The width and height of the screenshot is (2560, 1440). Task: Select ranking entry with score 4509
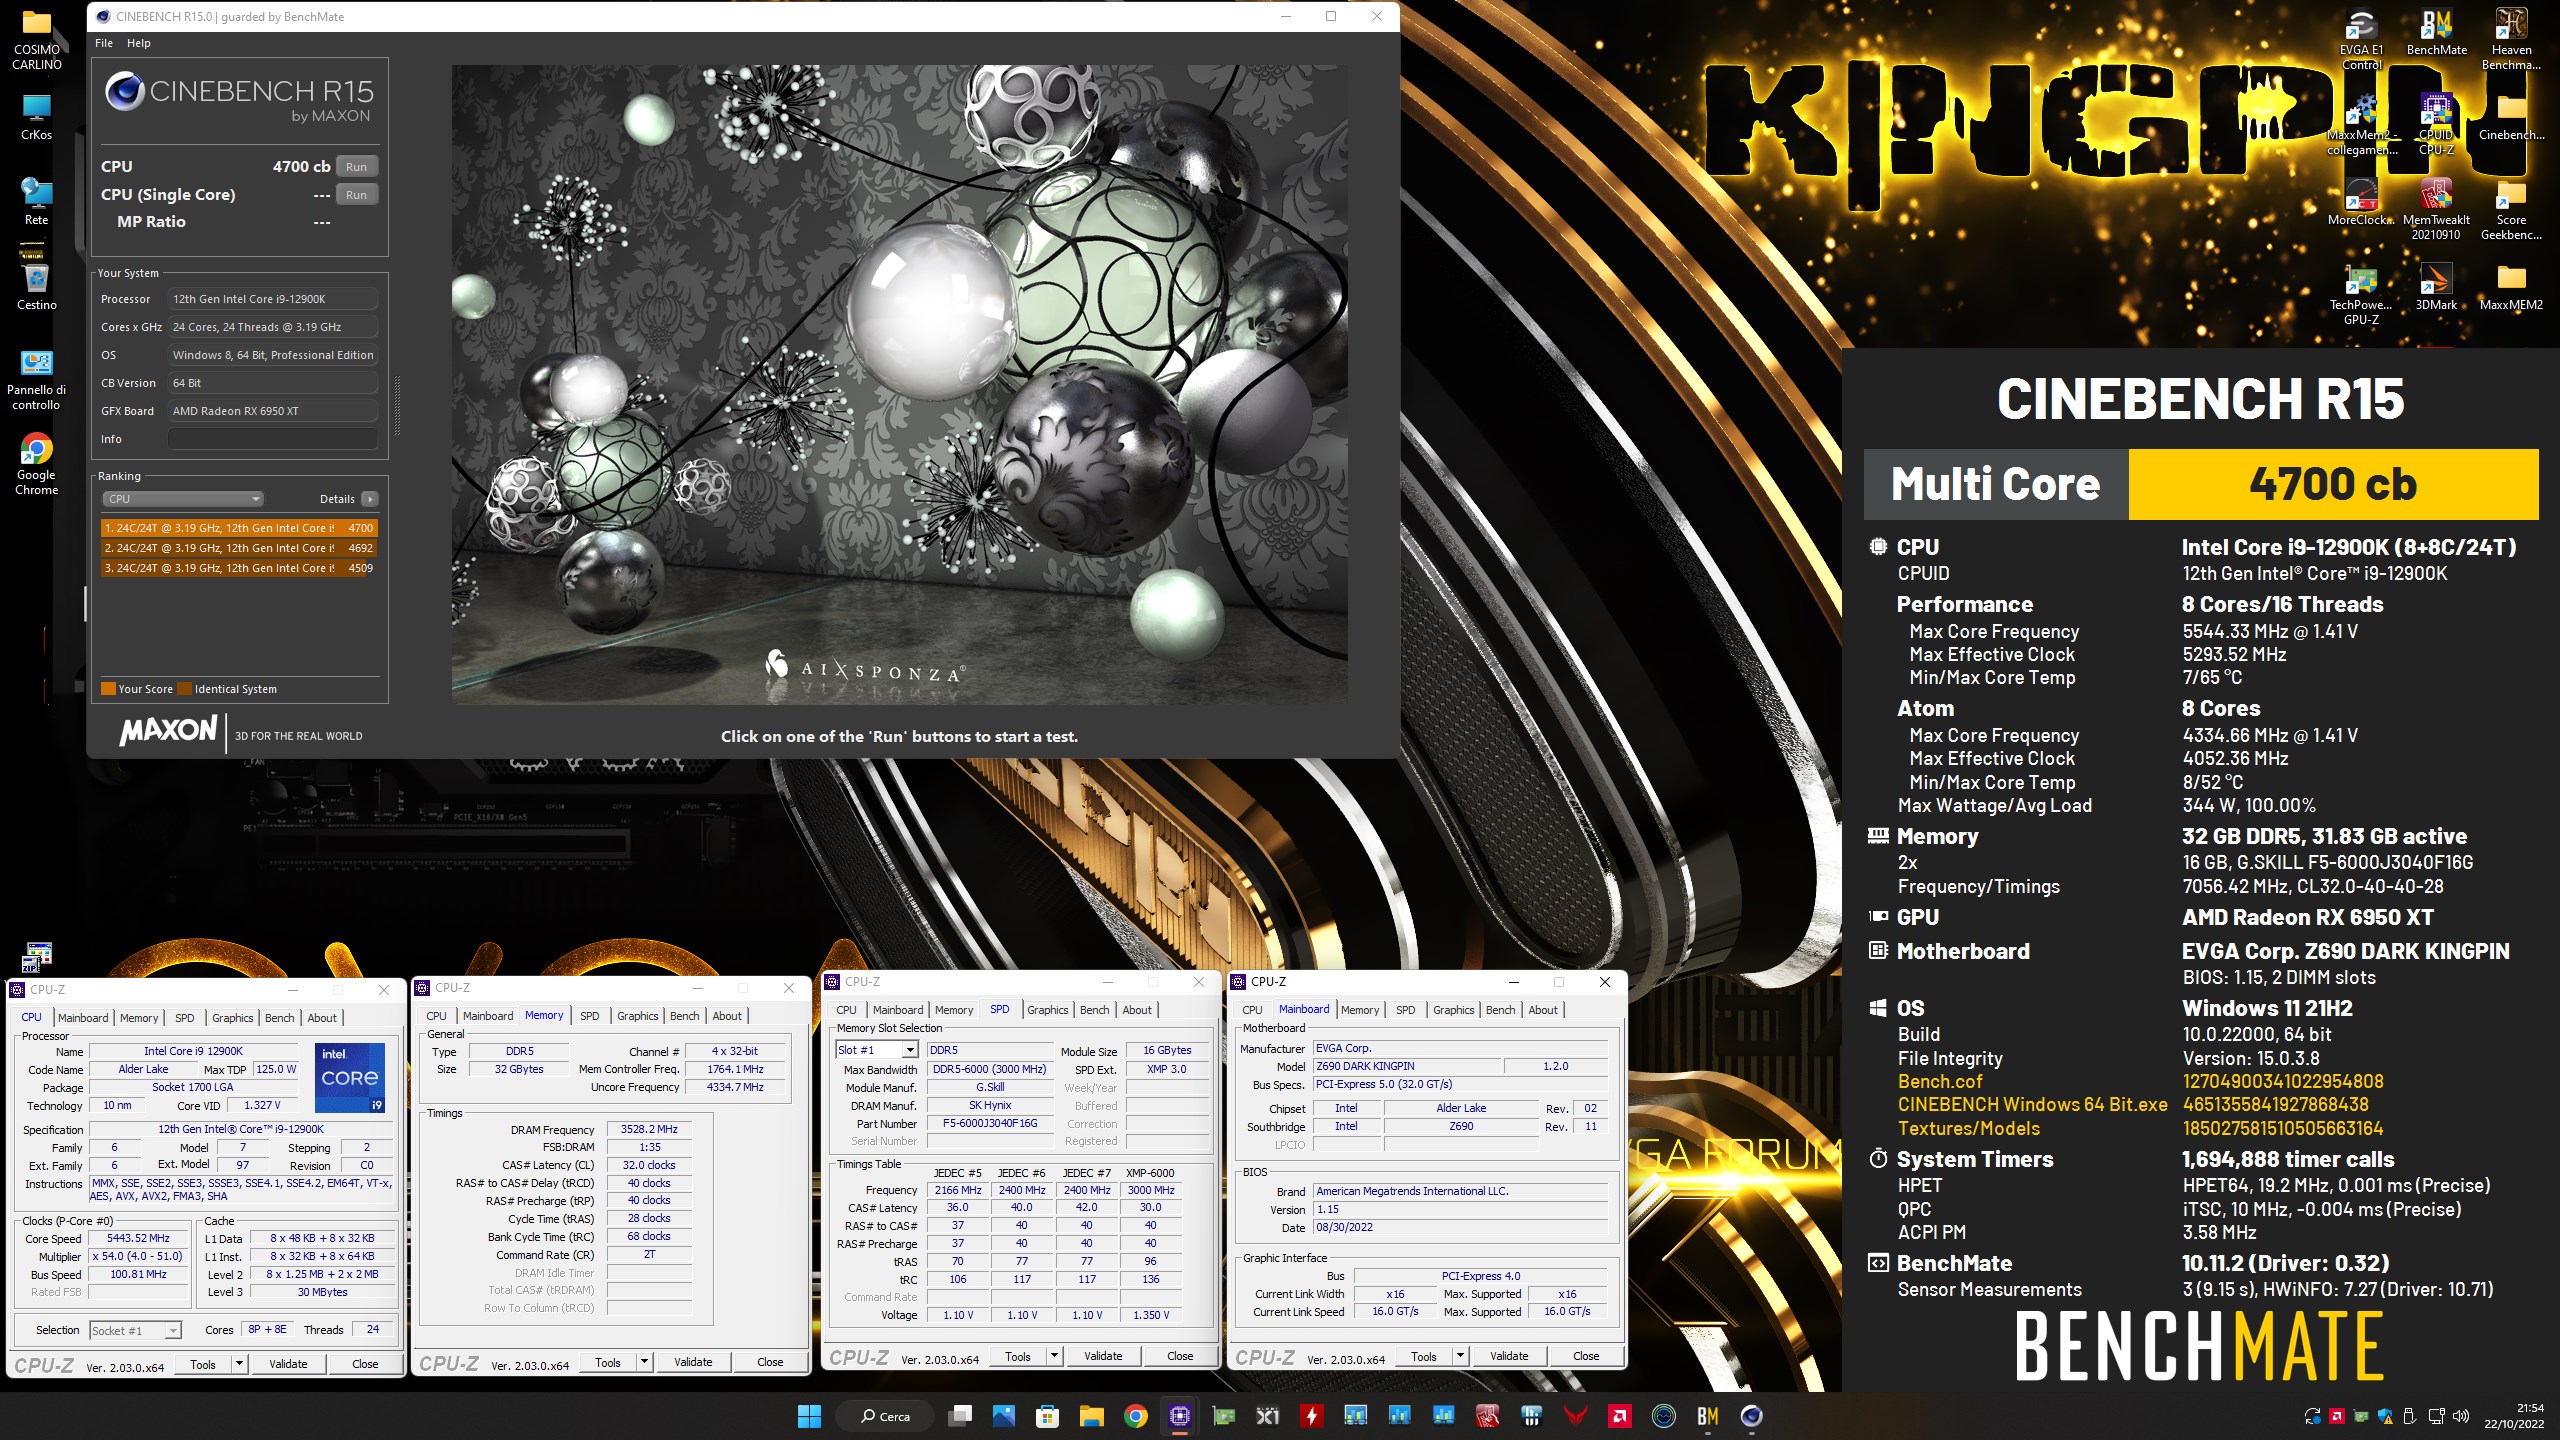[238, 568]
